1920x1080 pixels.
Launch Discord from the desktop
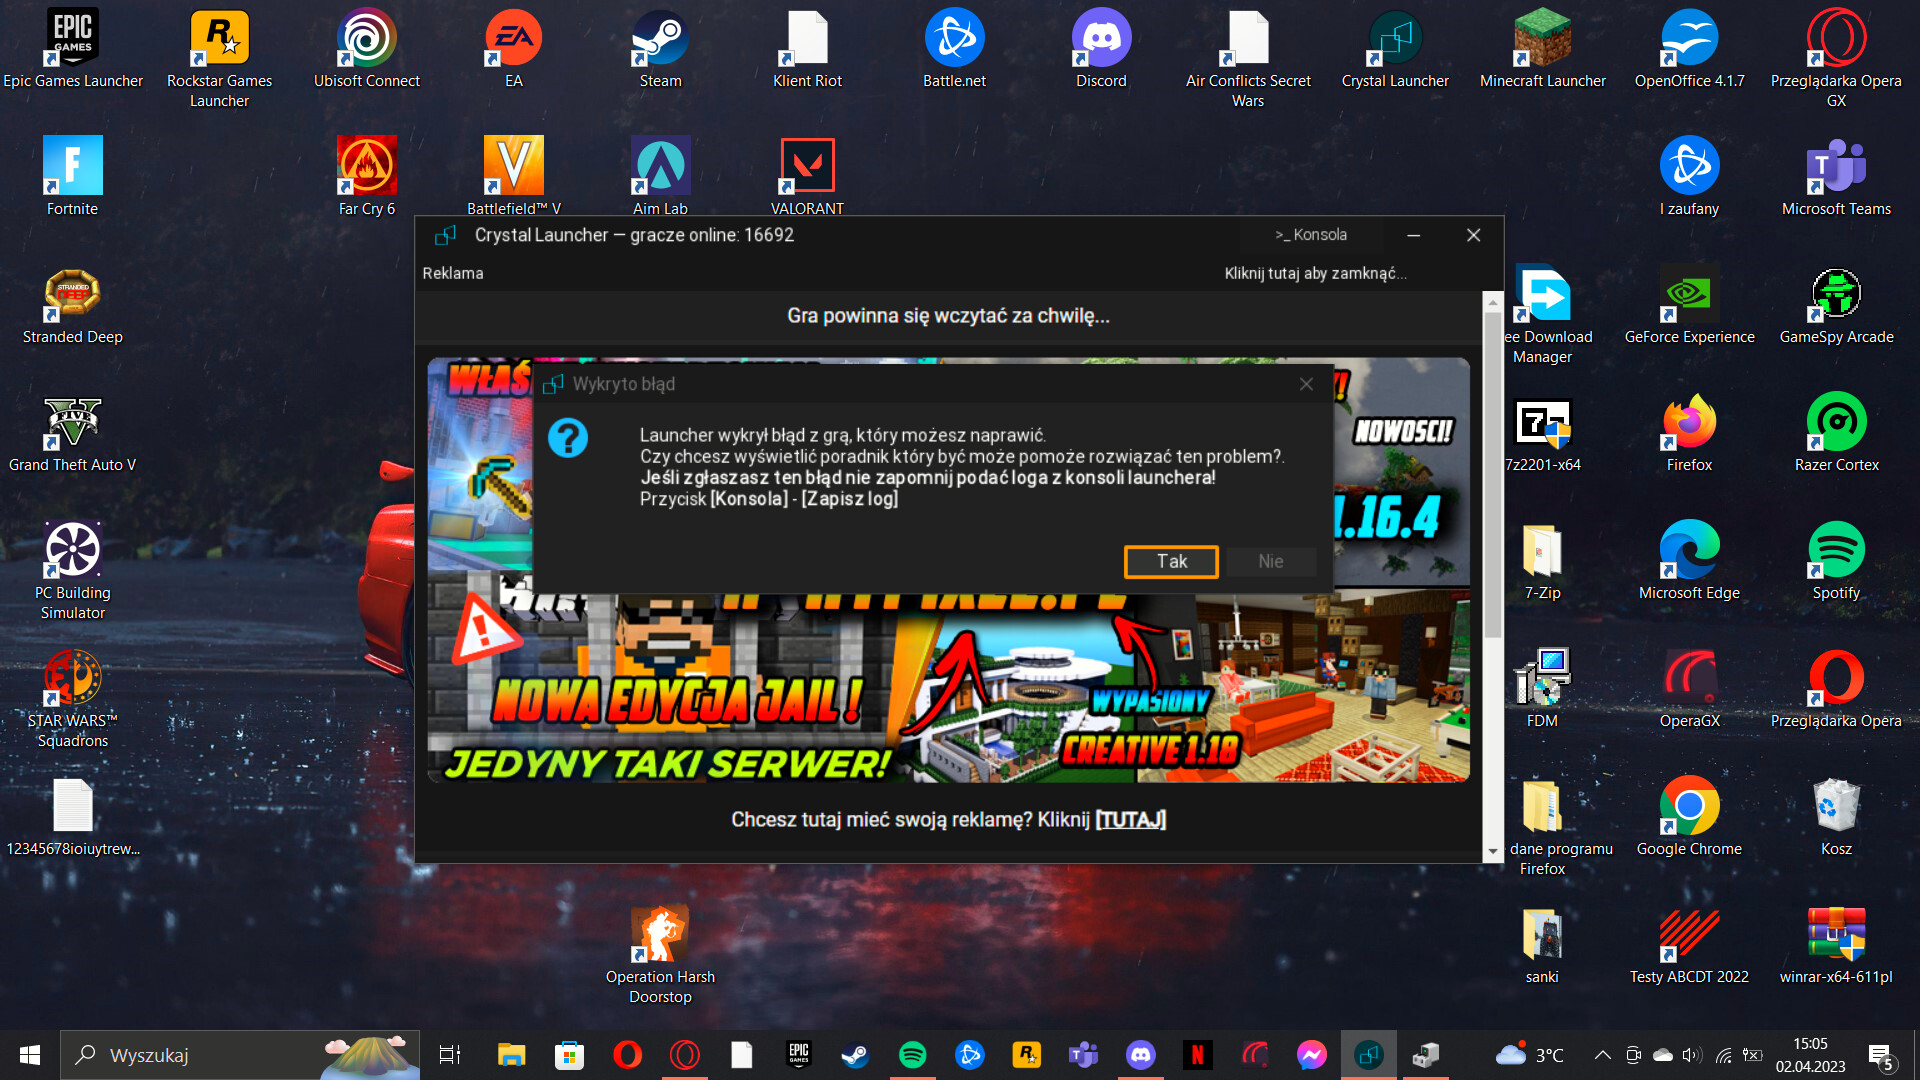click(x=1101, y=50)
